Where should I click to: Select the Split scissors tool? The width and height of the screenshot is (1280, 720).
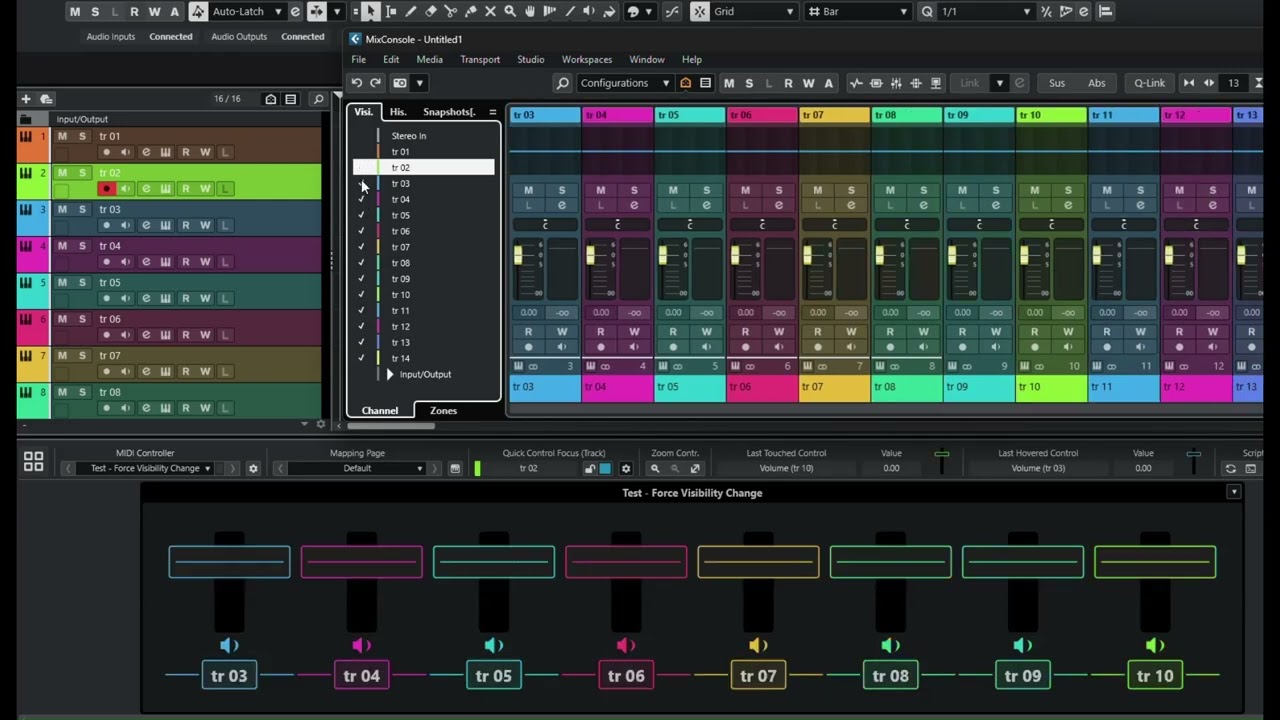pyautogui.click(x=451, y=11)
